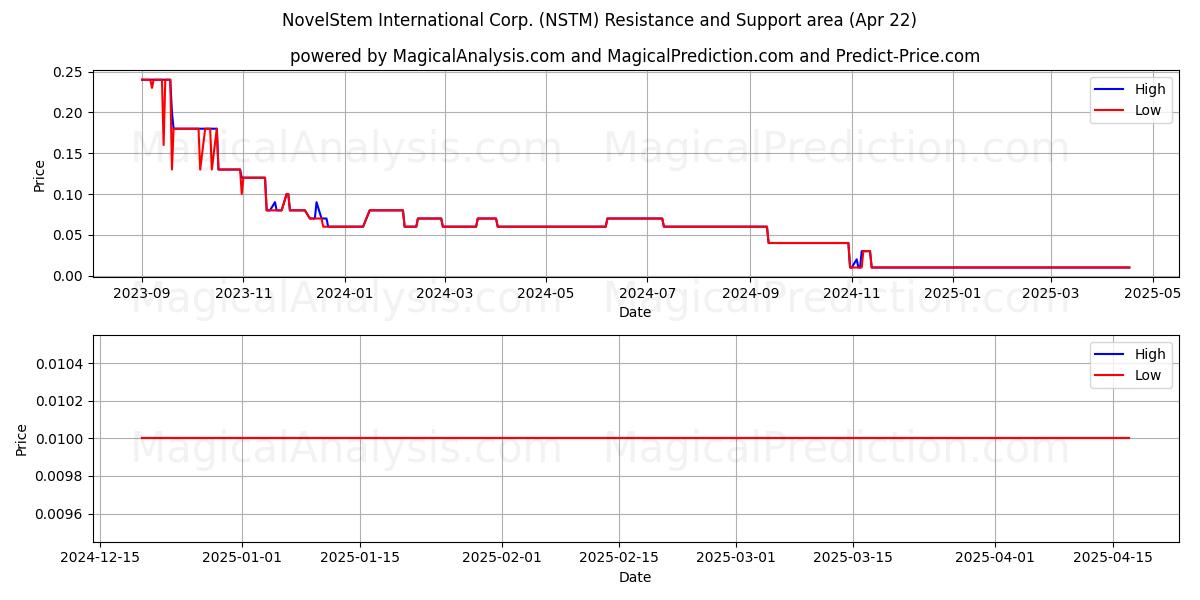Click the 2025-03 tick label
1200x600 pixels.
(x=1050, y=293)
